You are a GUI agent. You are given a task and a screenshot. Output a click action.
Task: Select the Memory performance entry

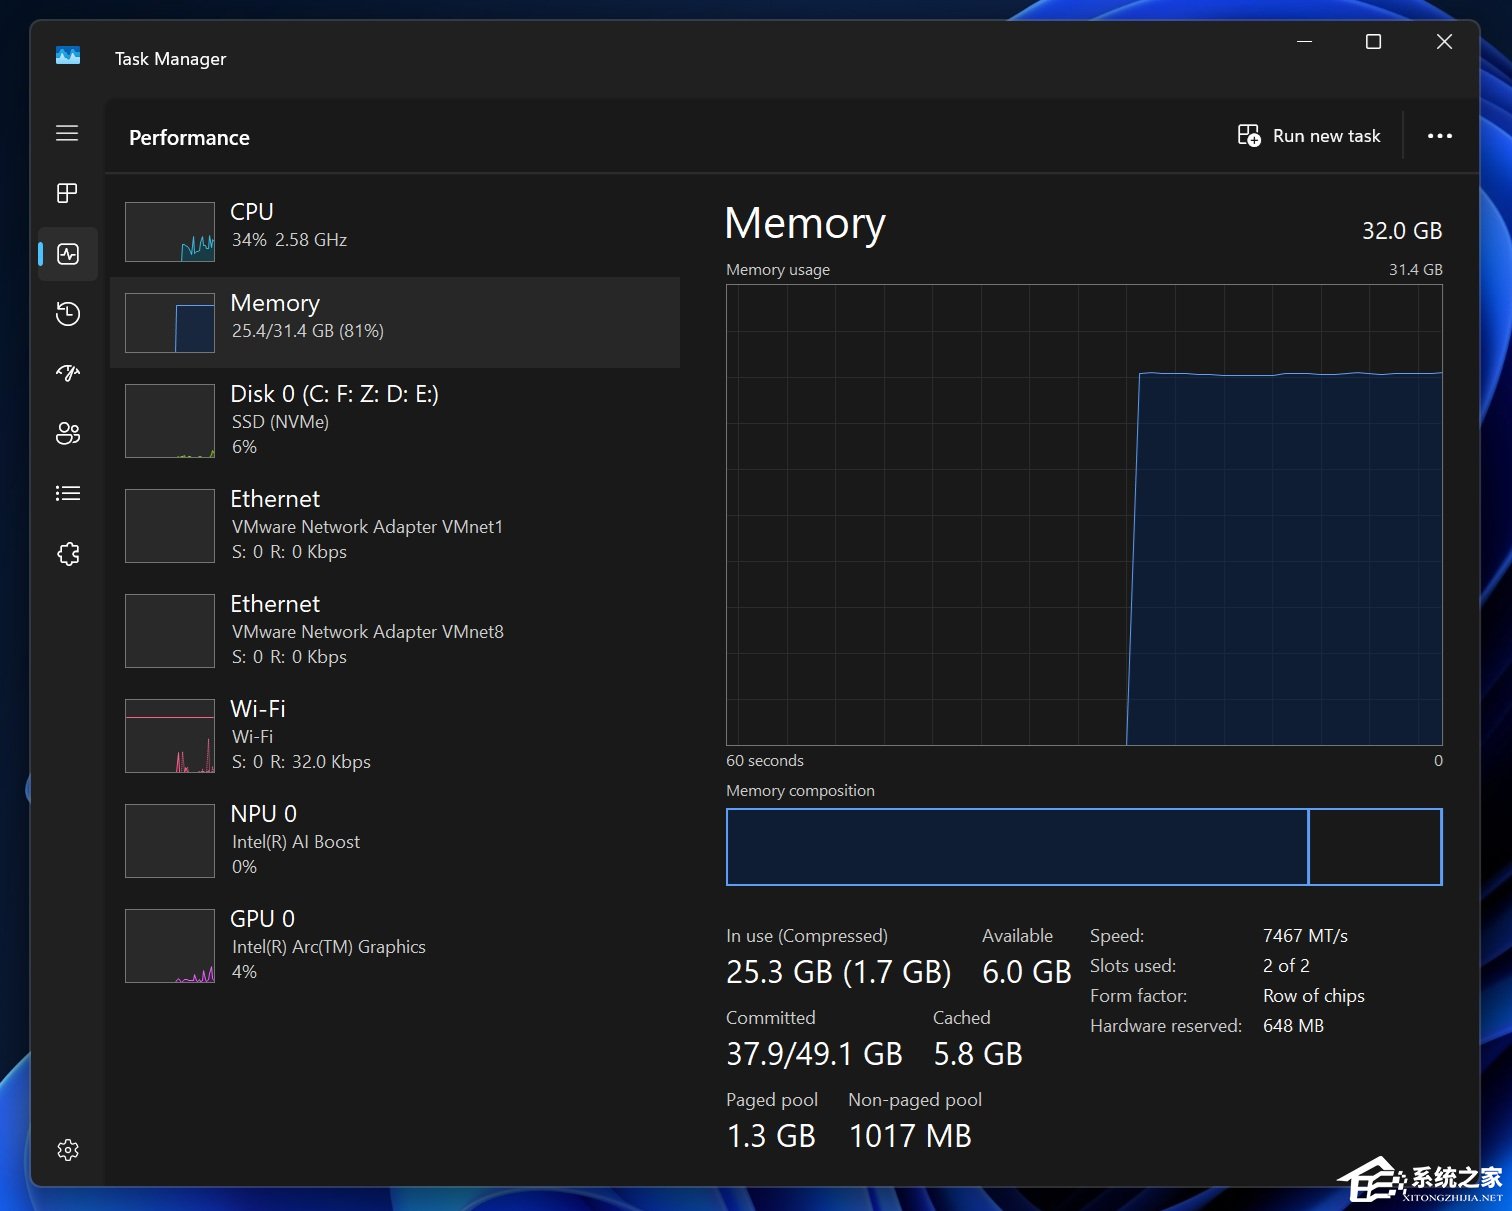tap(395, 322)
